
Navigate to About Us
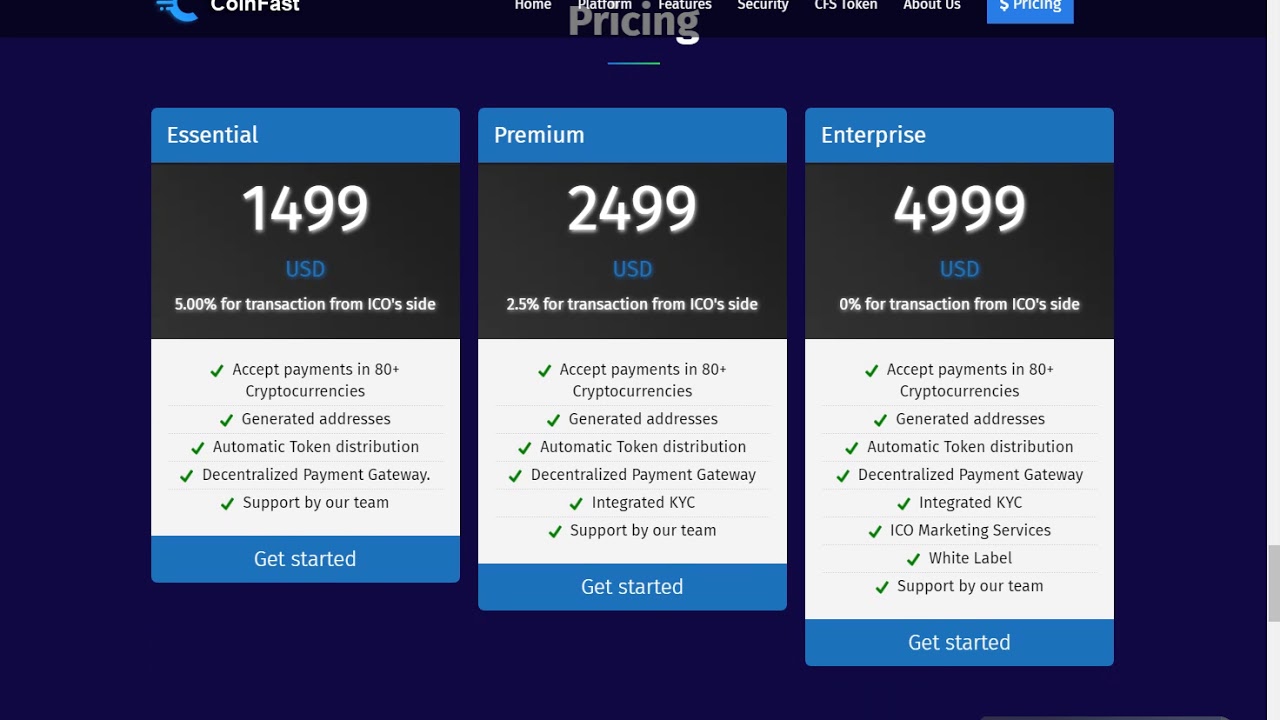(931, 6)
